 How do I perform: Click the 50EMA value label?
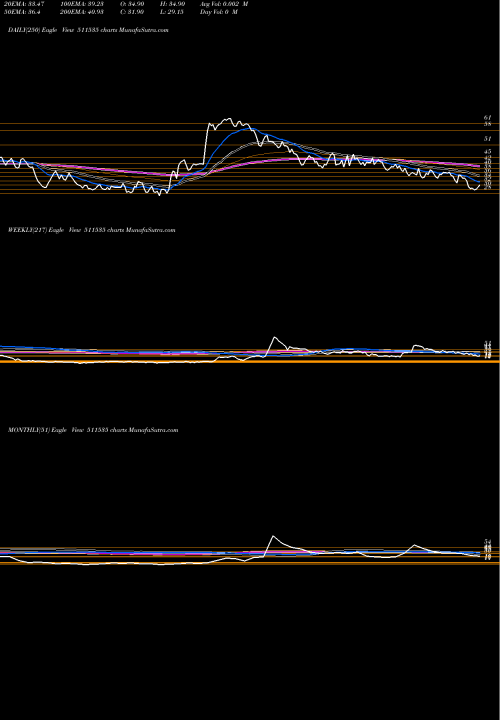pyautogui.click(x=22, y=12)
